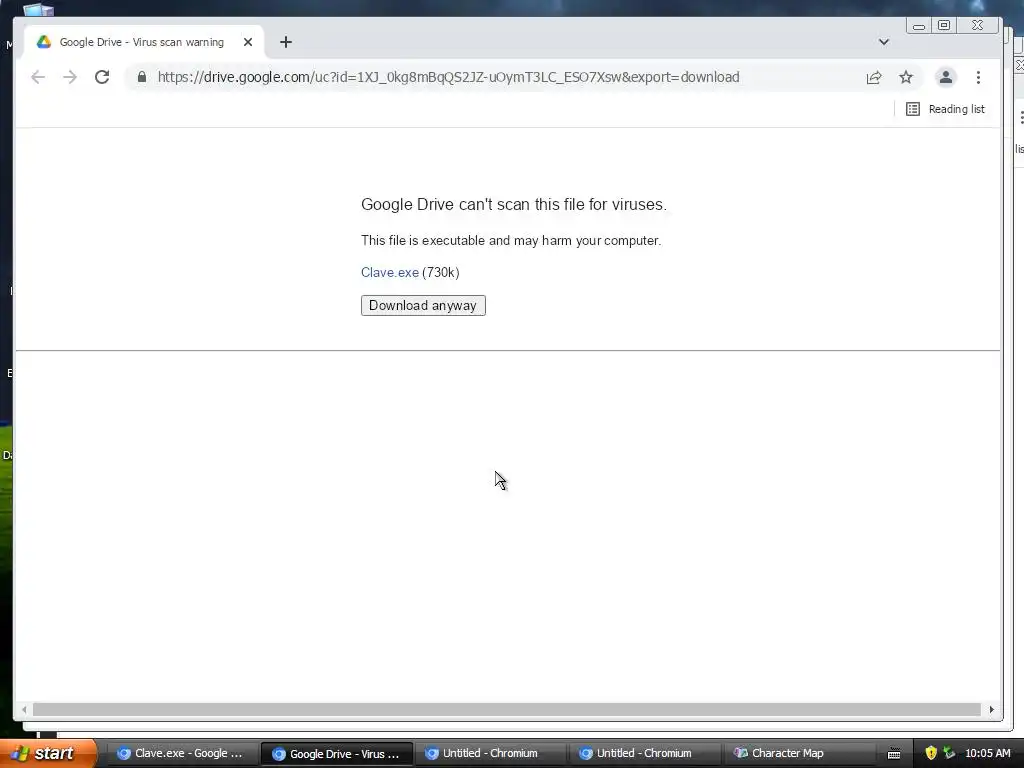
Task: Switch to second Untitled - Chromium taskbar item
Action: [644, 754]
